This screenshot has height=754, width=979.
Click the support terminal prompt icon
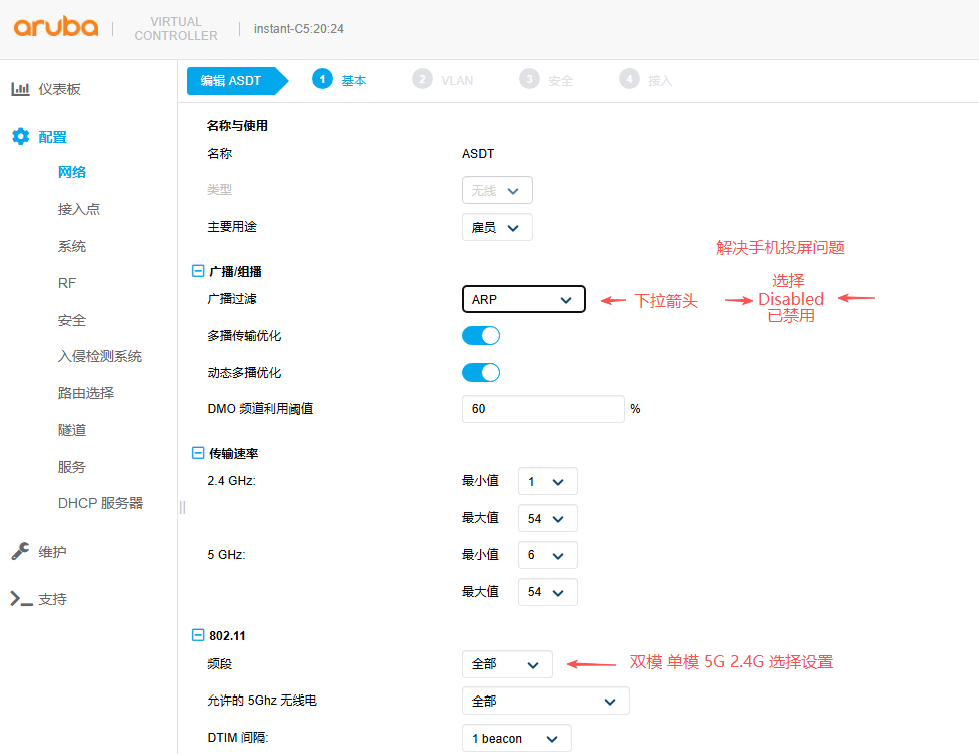point(20,599)
